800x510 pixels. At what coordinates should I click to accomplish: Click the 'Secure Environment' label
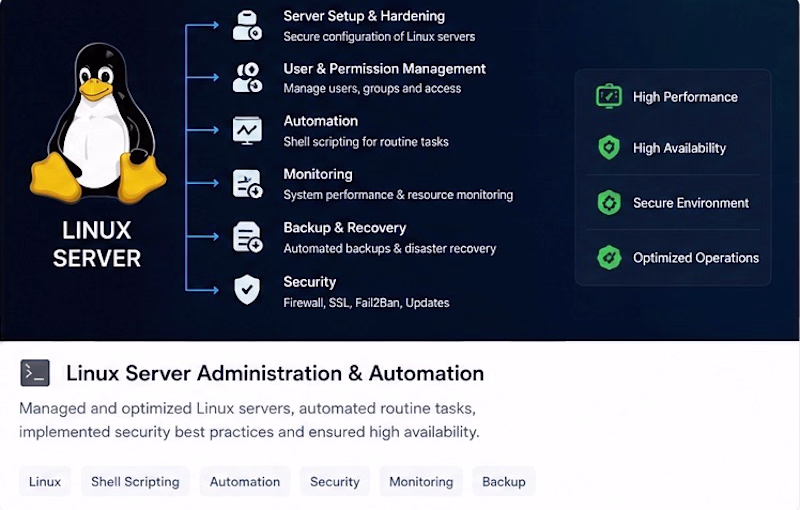point(691,203)
